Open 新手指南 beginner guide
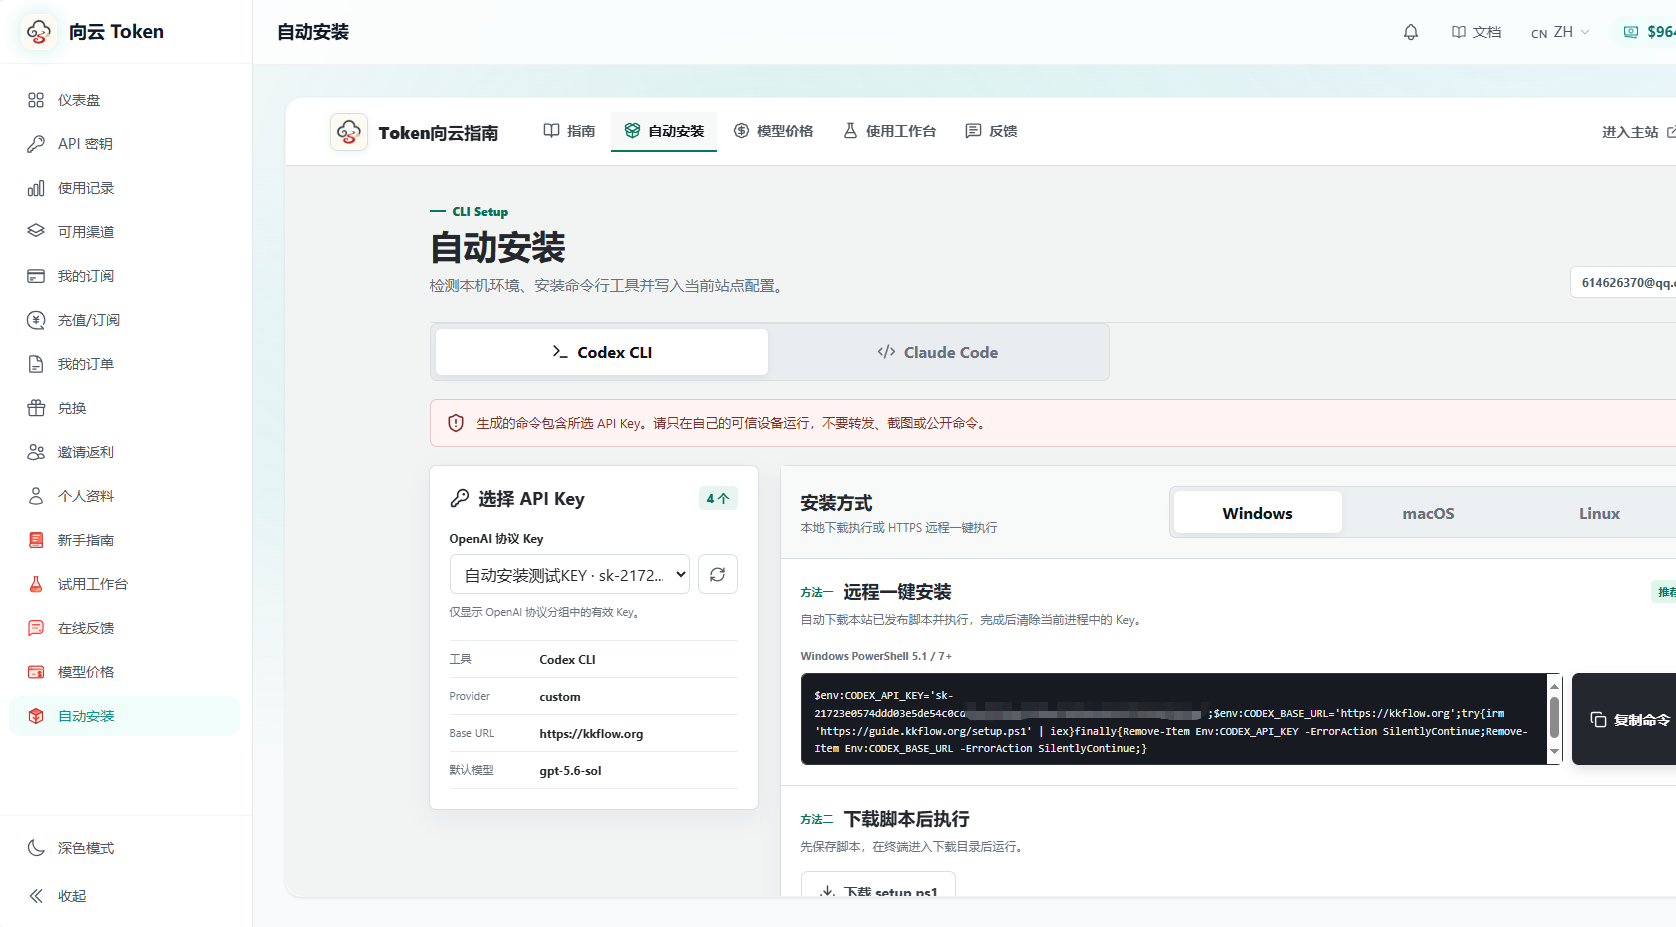The width and height of the screenshot is (1676, 927). click(124, 540)
